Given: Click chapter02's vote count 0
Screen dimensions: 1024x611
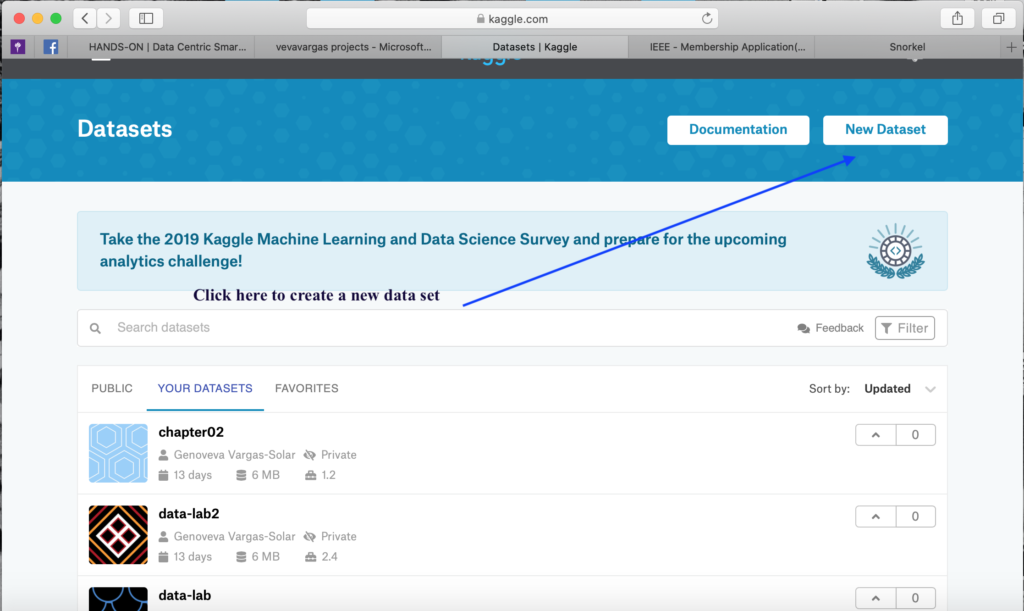Looking at the screenshot, I should (915, 435).
